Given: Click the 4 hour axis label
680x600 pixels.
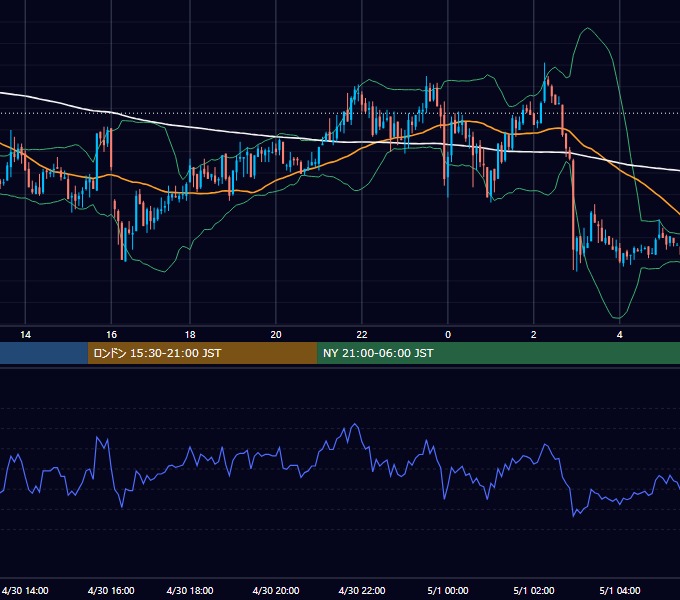Looking at the screenshot, I should pos(620,335).
